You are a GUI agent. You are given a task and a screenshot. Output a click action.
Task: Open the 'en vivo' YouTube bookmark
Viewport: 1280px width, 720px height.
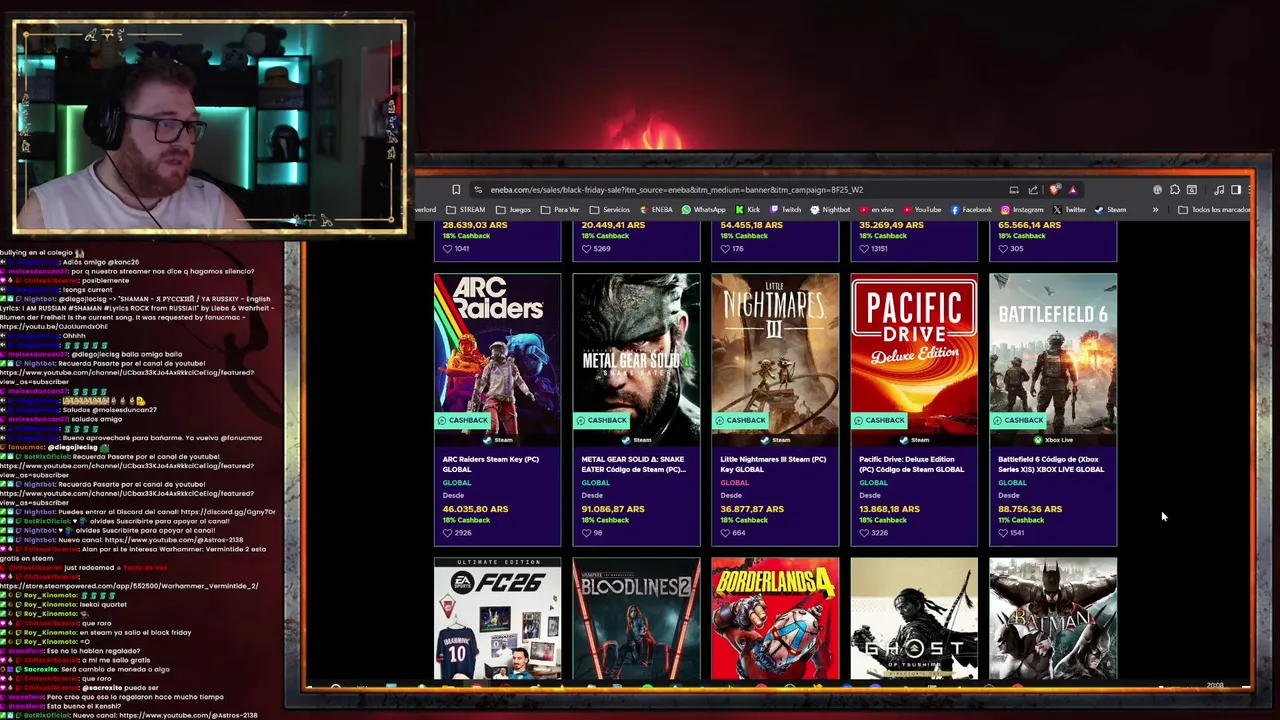point(877,210)
